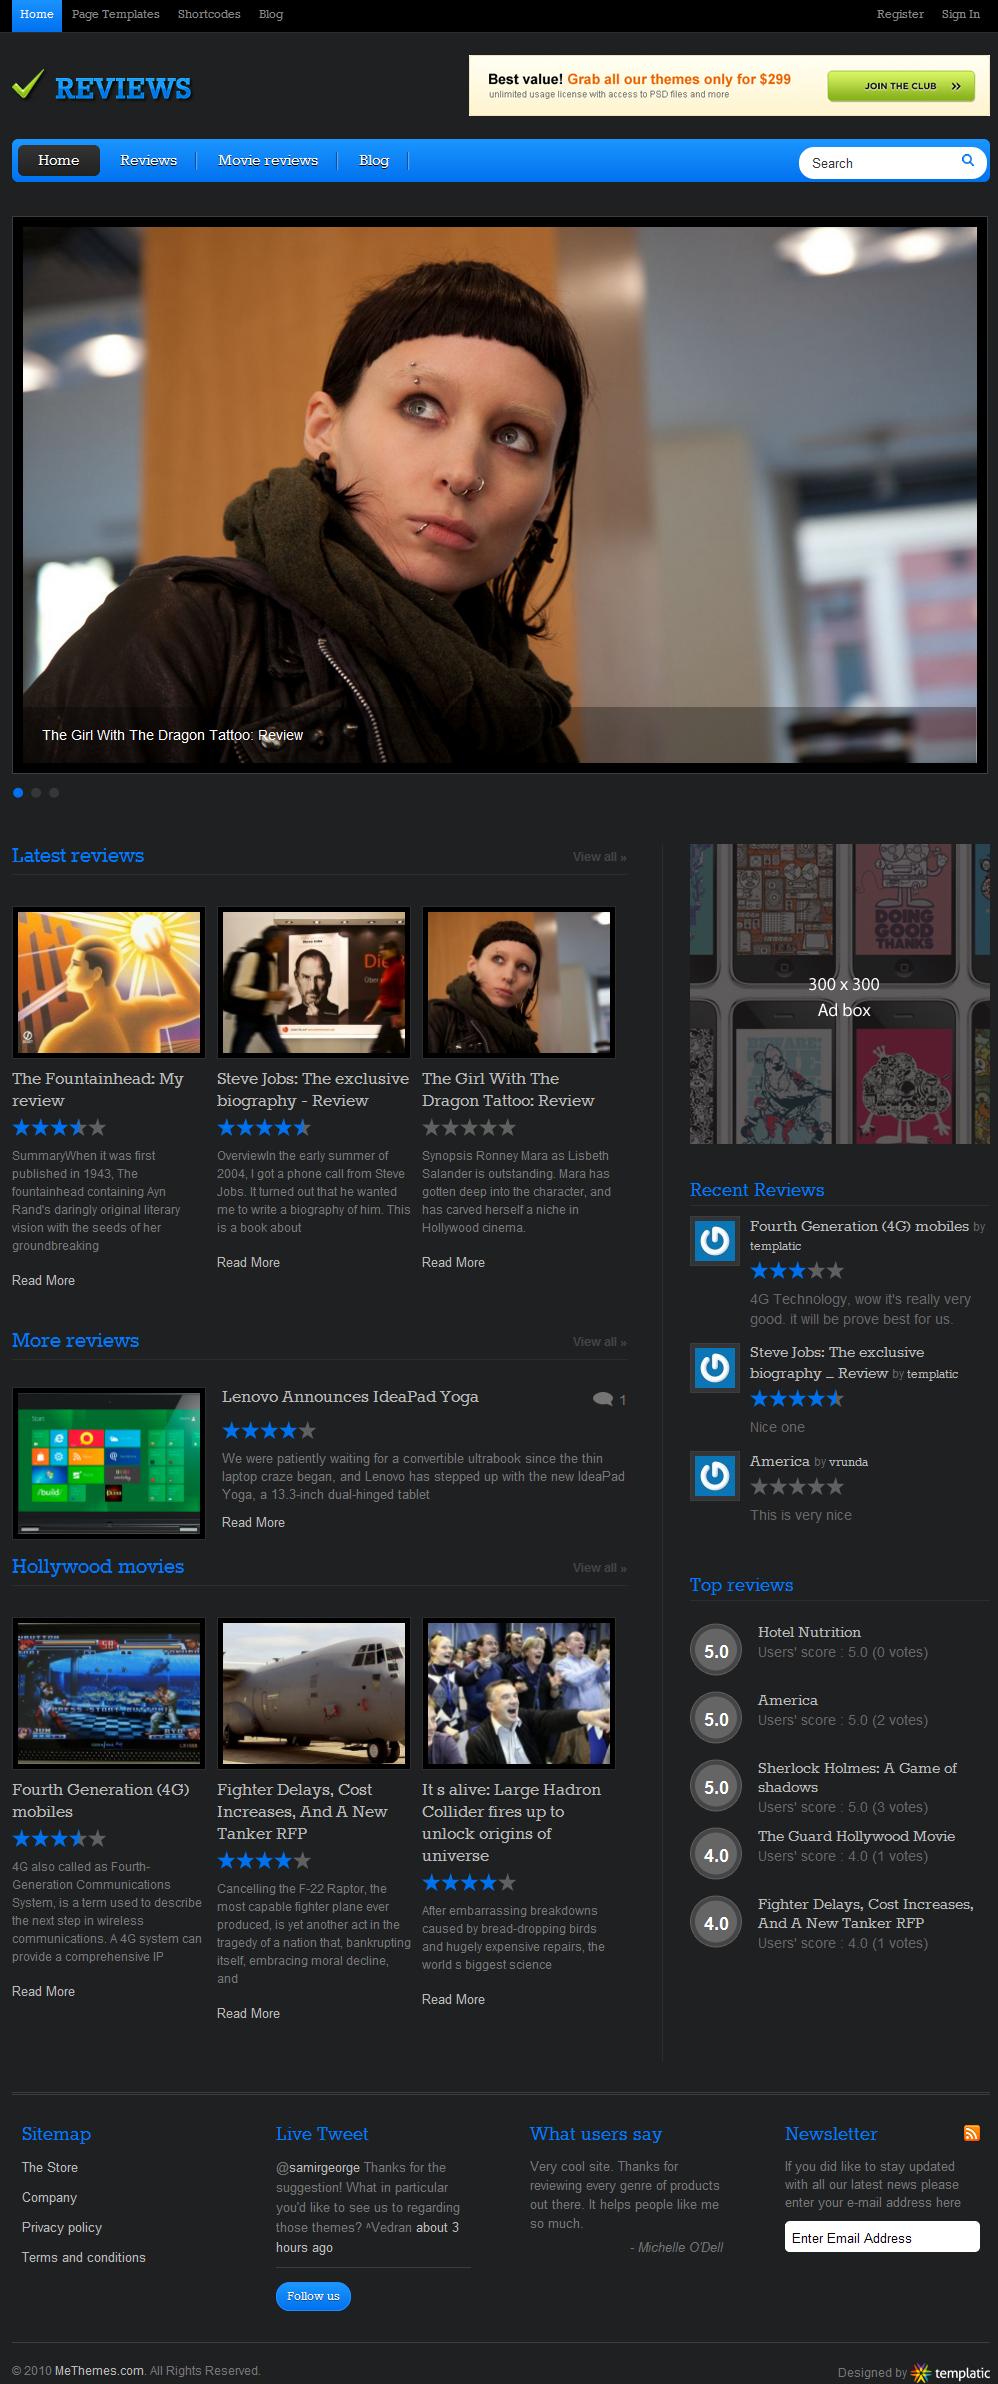Click the Sign In link
Viewport: 998px width, 2384px height.
(961, 14)
